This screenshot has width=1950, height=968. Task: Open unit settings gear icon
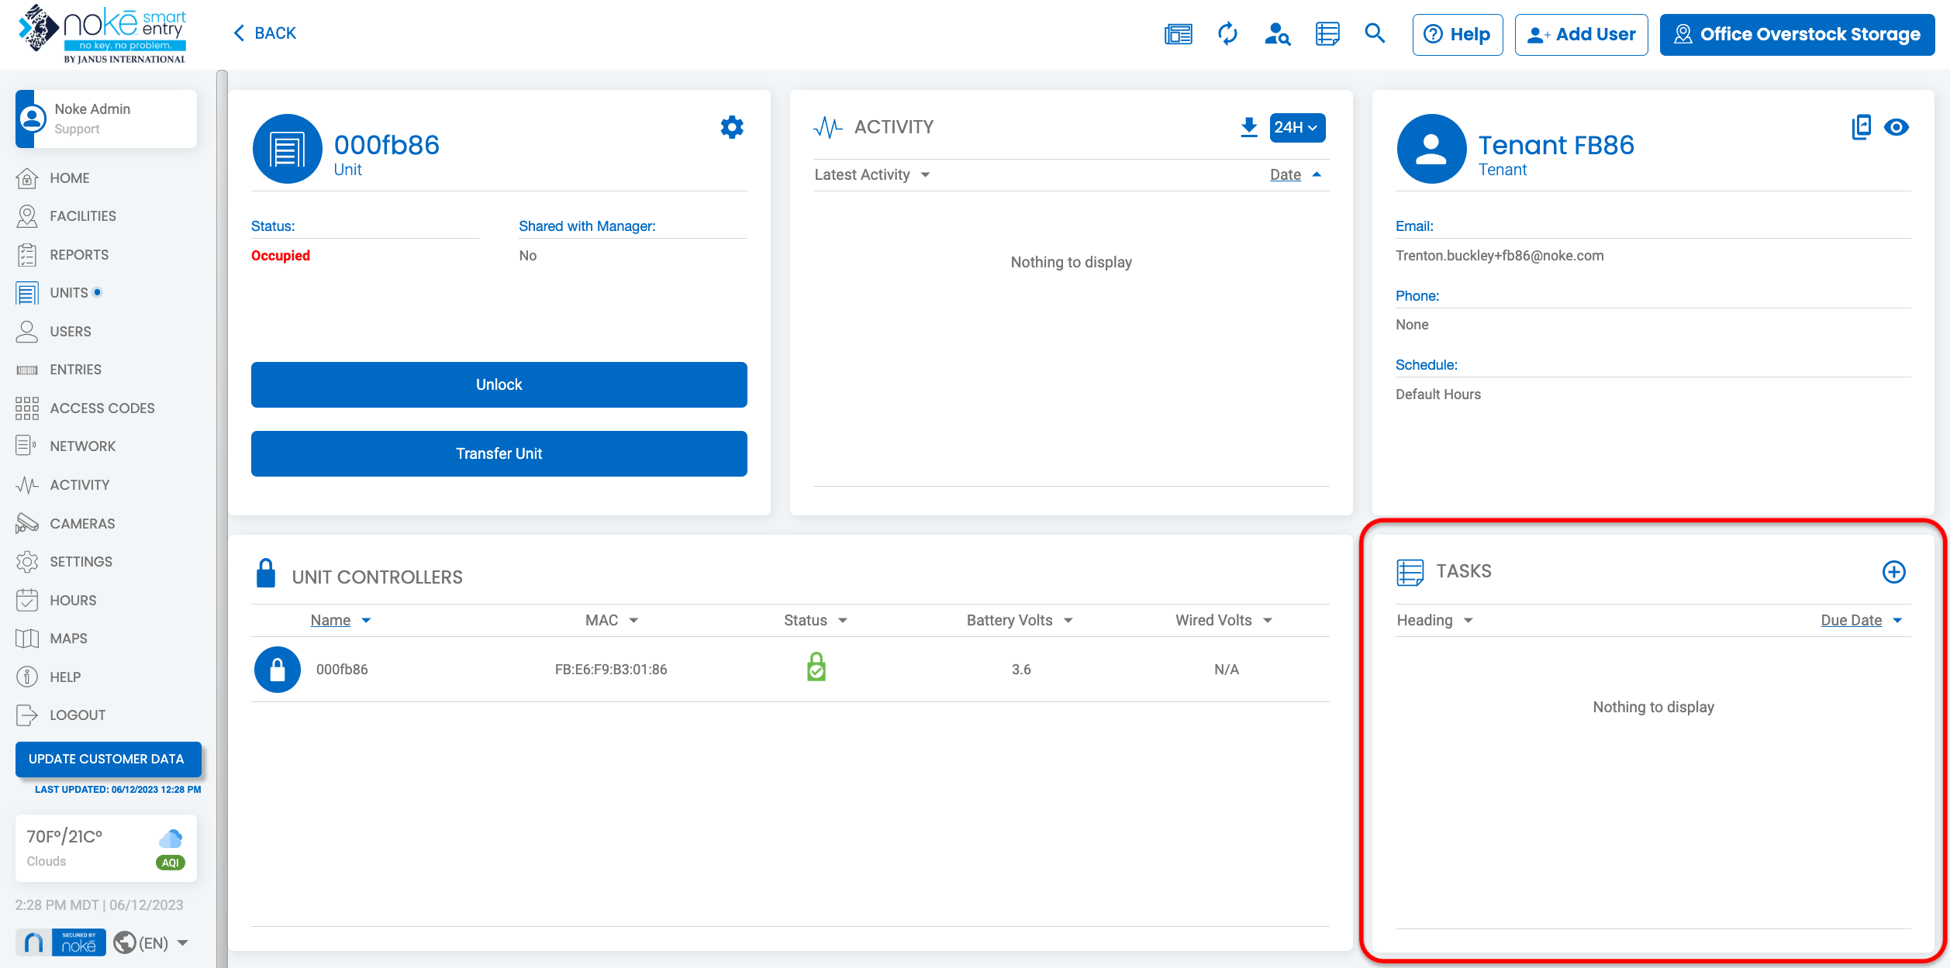click(732, 127)
